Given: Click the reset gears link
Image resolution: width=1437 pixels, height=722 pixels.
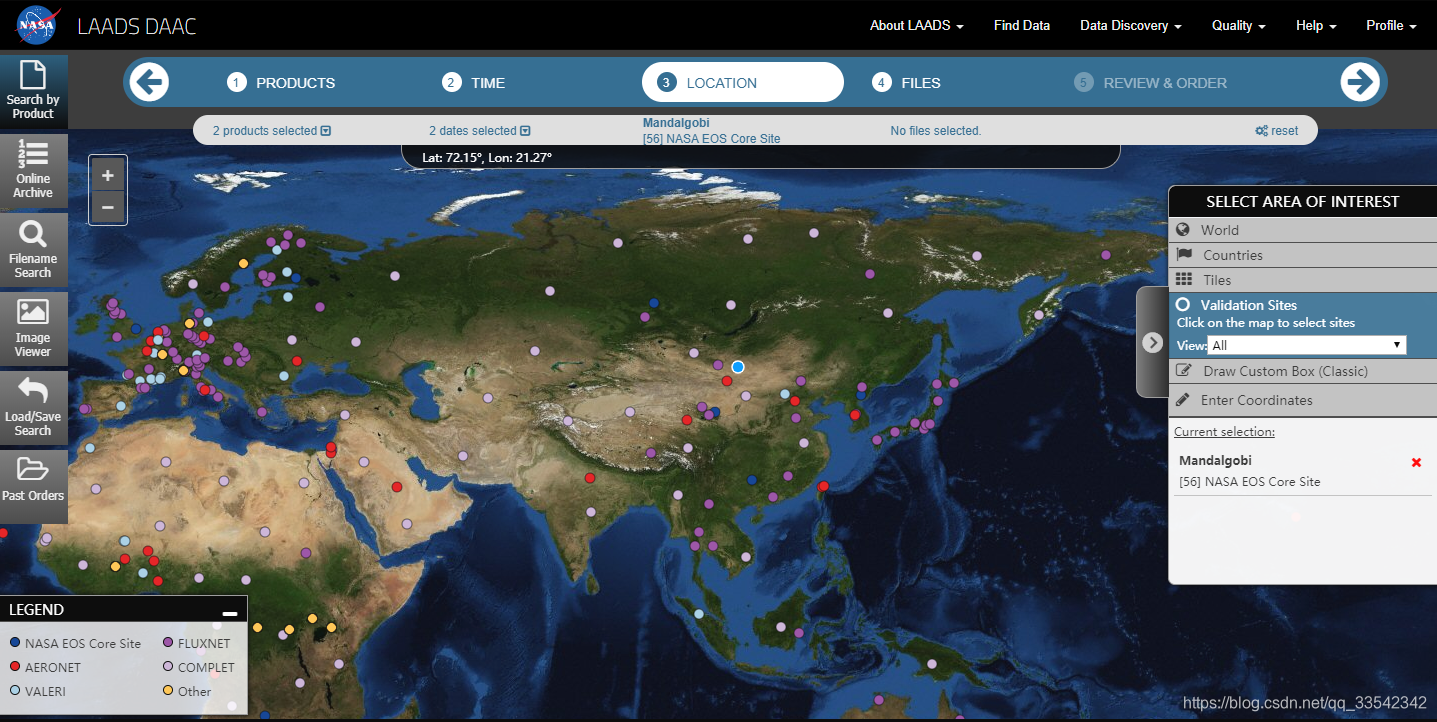Looking at the screenshot, I should point(1277,131).
